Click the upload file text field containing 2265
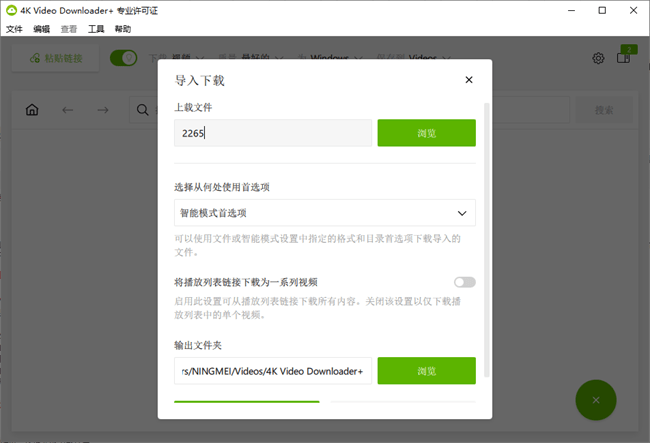Image resolution: width=650 pixels, height=443 pixels. [x=273, y=133]
